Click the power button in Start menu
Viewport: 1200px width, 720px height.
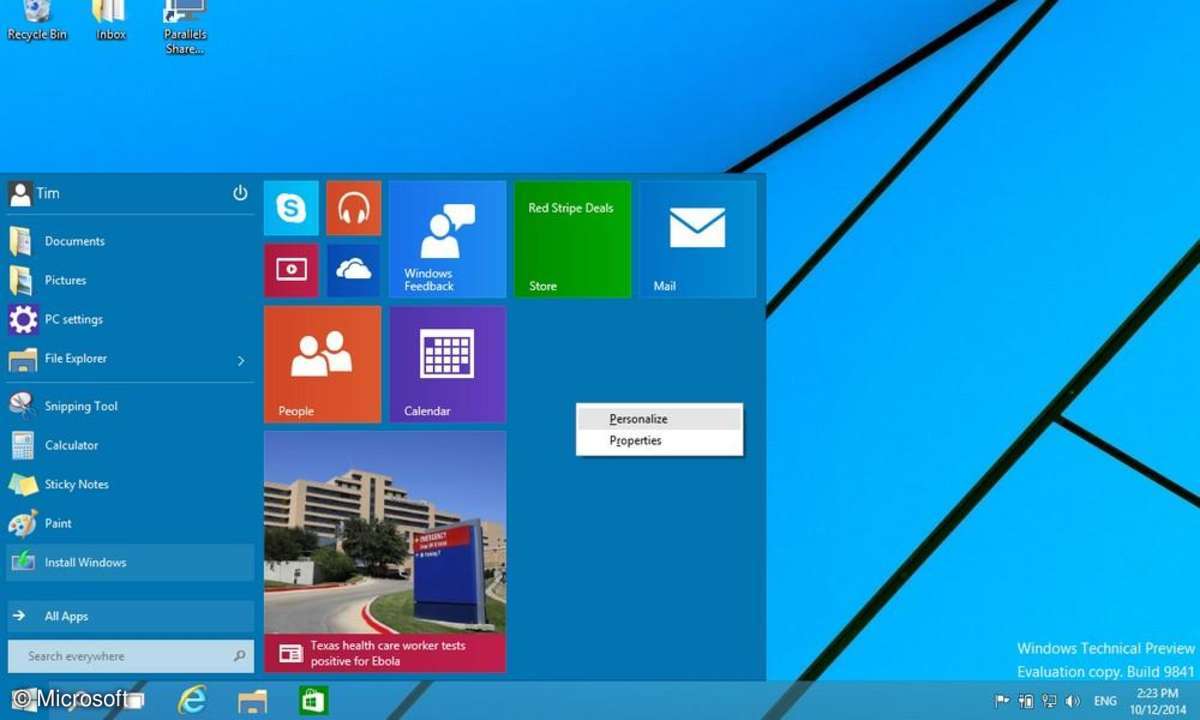pos(240,193)
